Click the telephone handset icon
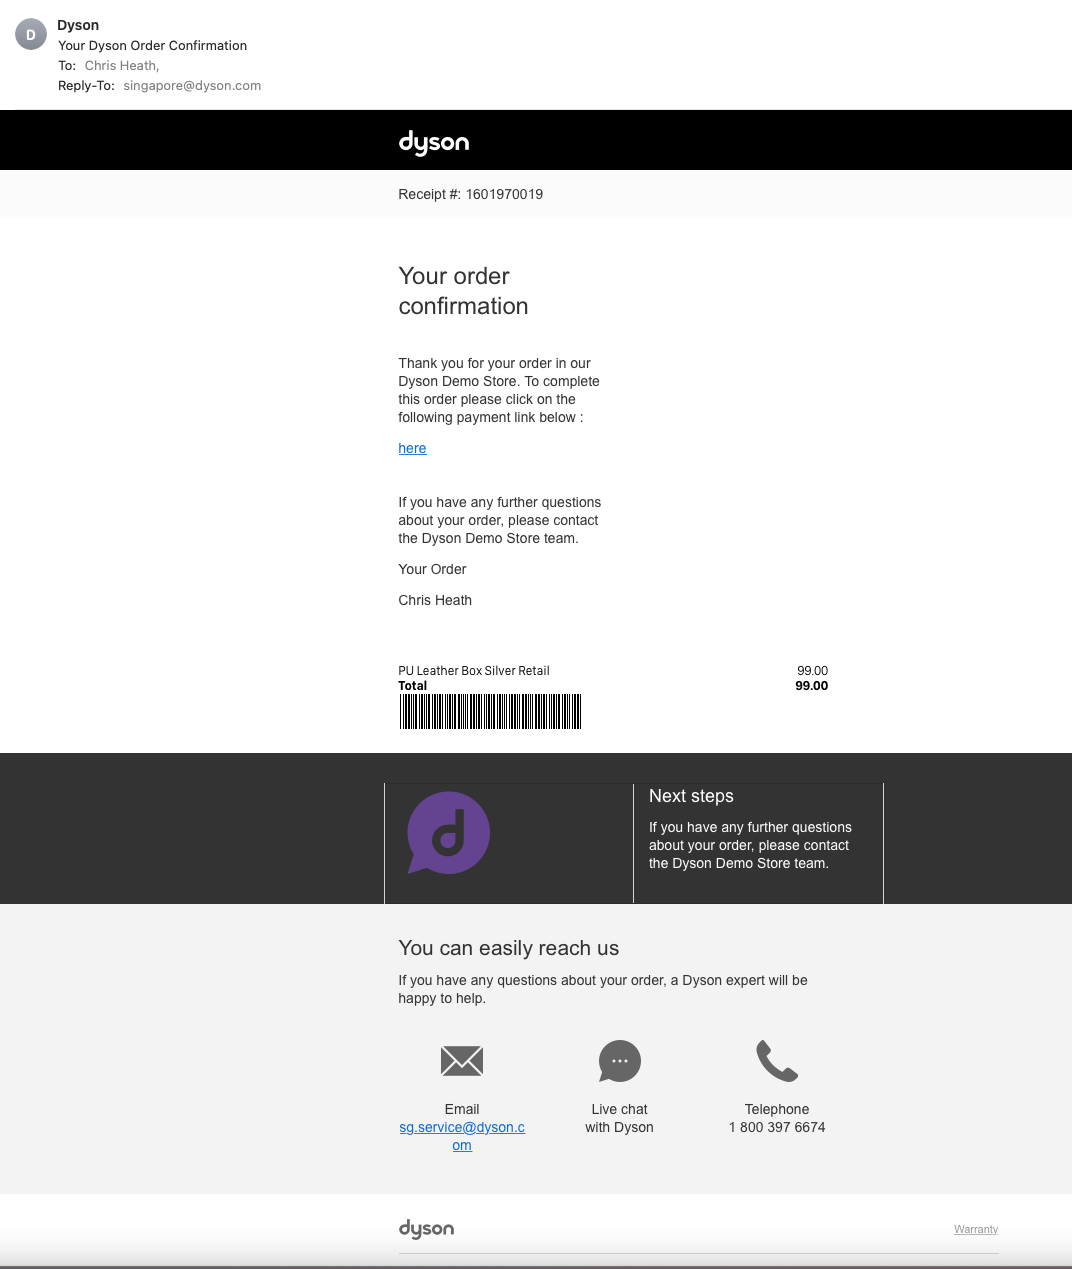 point(777,1061)
